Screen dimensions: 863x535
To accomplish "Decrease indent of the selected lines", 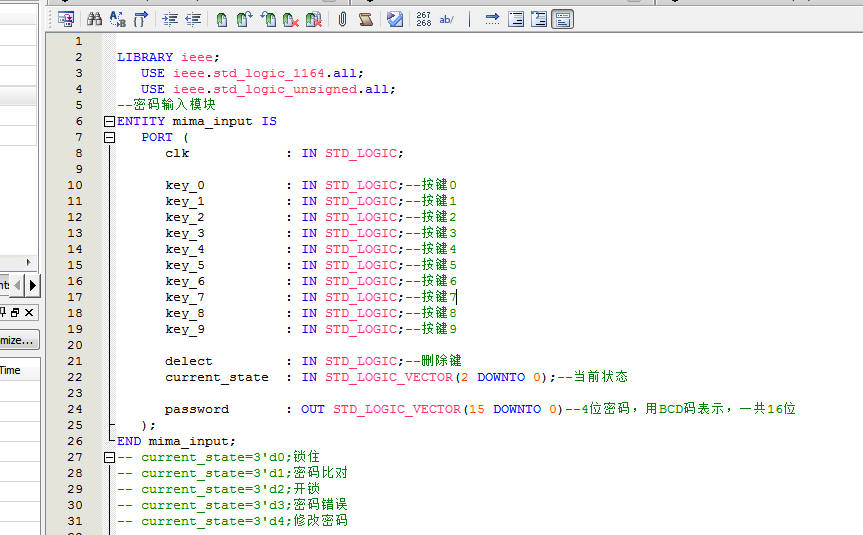I will click(x=193, y=20).
